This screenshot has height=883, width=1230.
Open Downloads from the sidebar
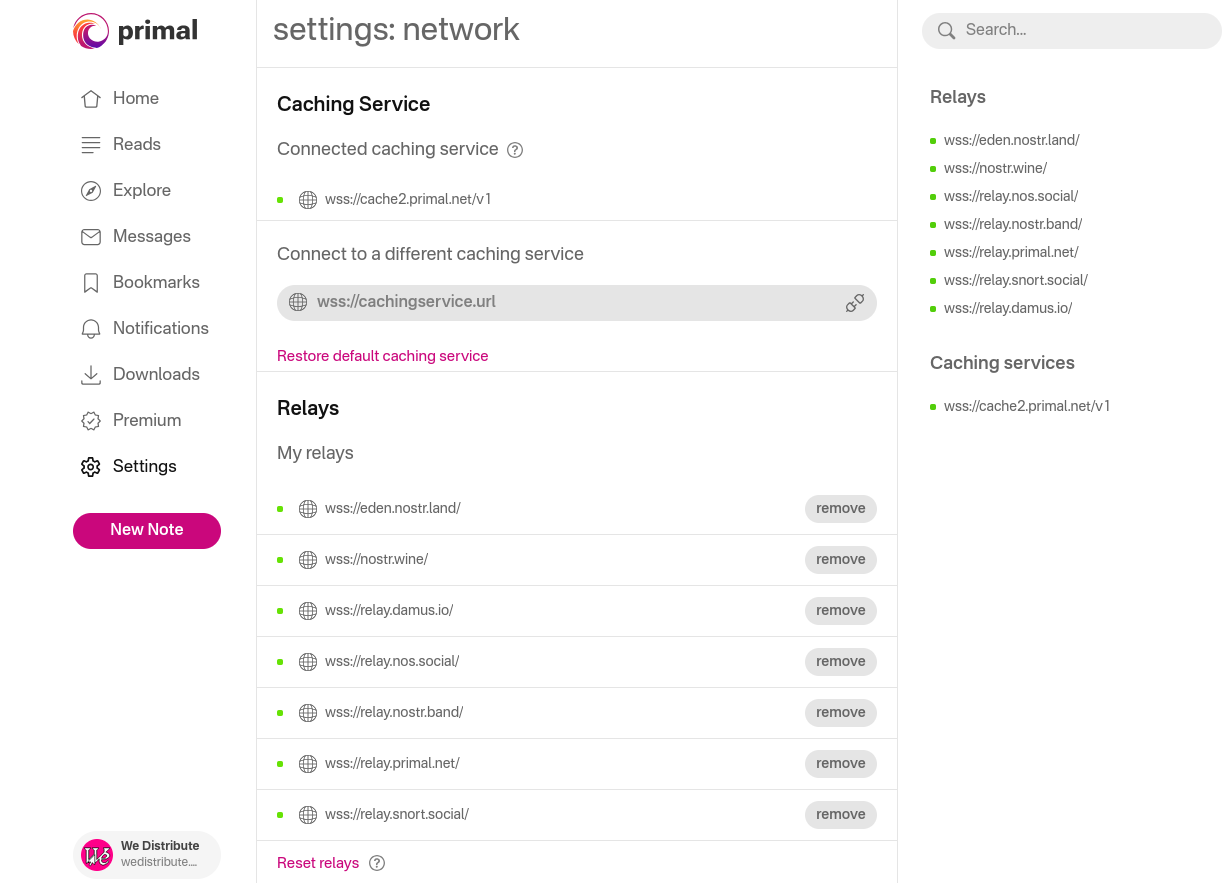(156, 374)
